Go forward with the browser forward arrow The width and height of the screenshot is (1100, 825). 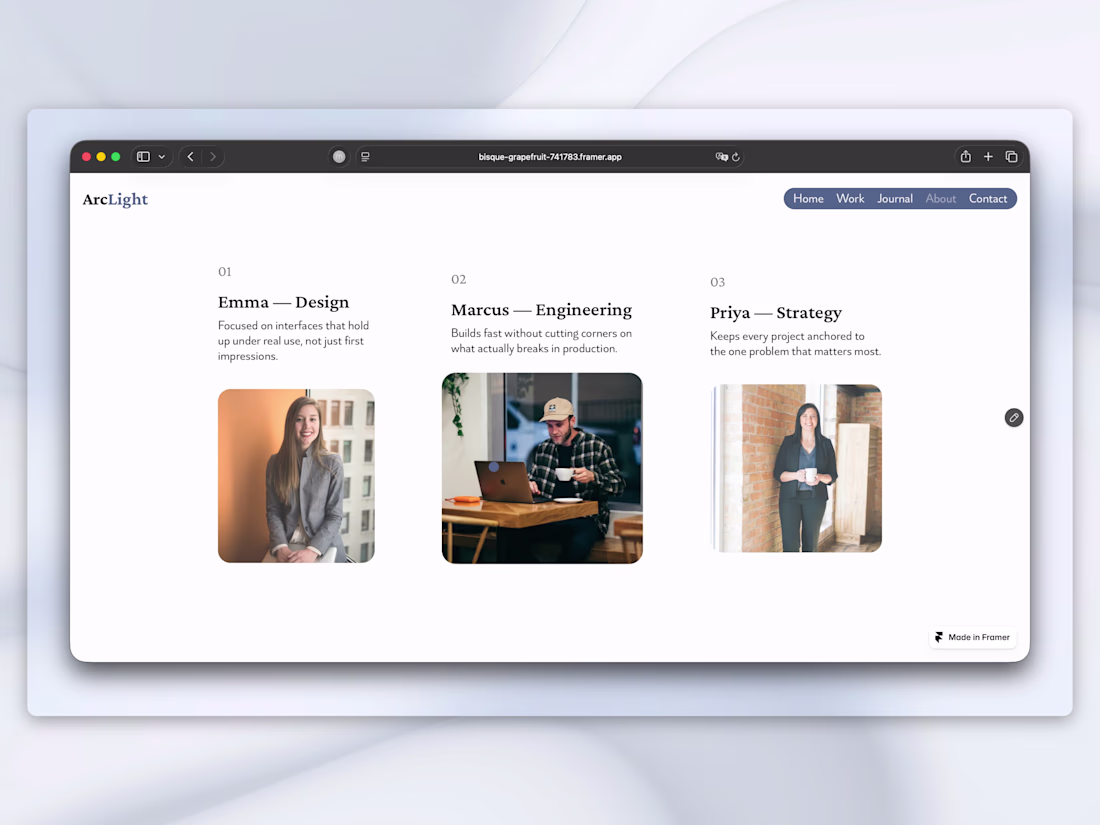click(213, 156)
